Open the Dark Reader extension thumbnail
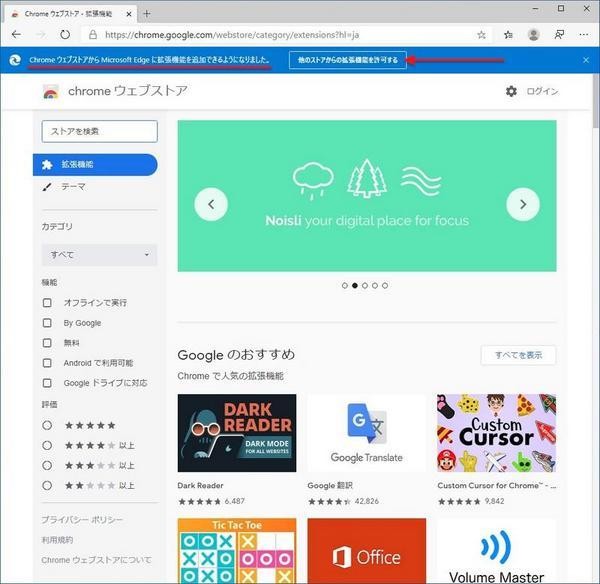 click(x=237, y=433)
